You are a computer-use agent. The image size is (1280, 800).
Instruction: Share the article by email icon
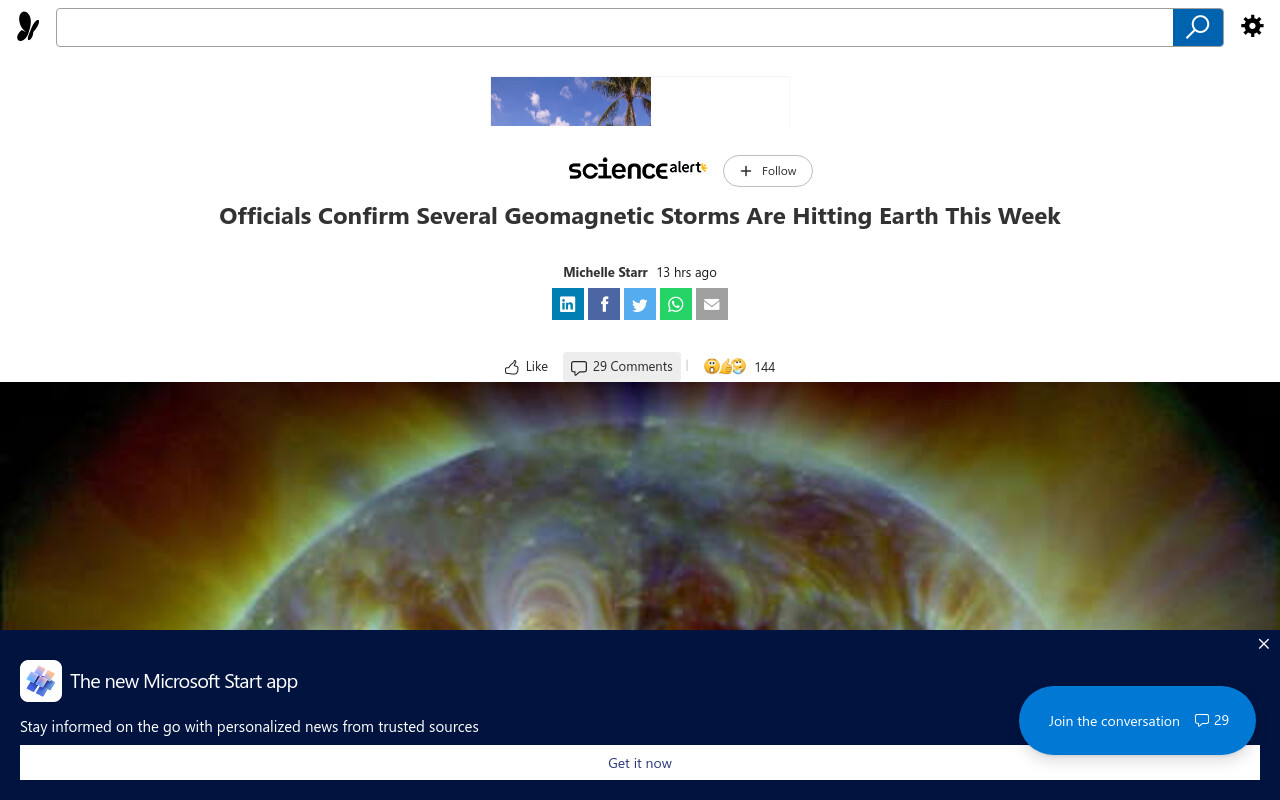pyautogui.click(x=712, y=304)
